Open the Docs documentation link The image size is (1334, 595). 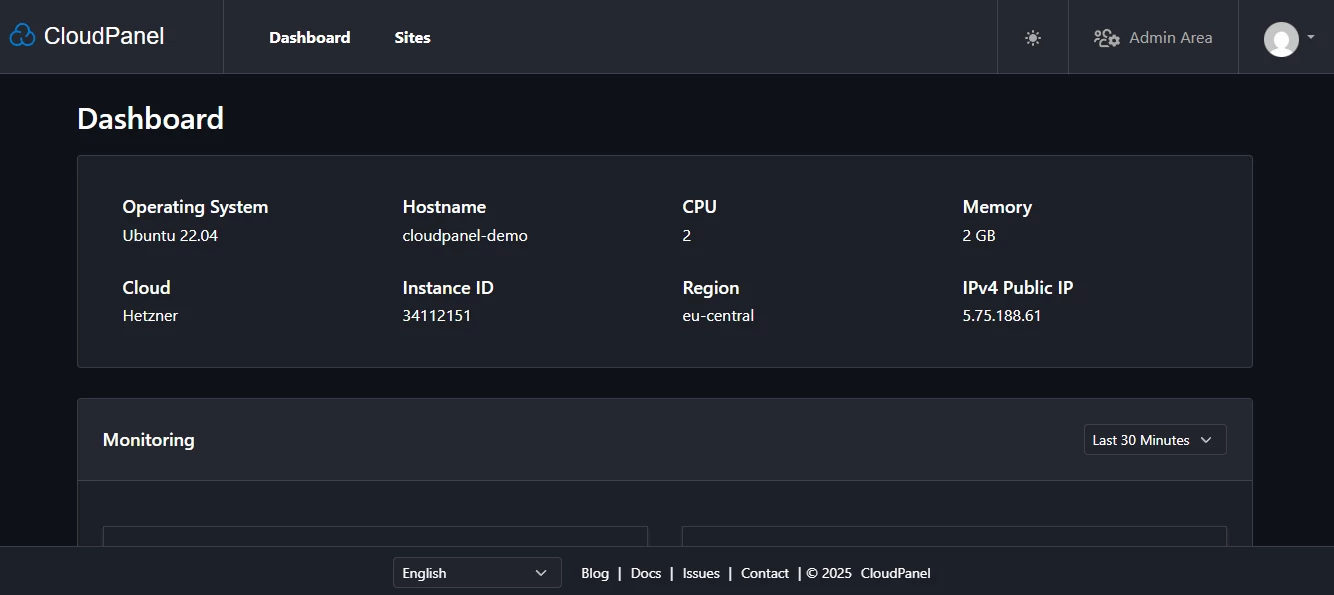[646, 573]
